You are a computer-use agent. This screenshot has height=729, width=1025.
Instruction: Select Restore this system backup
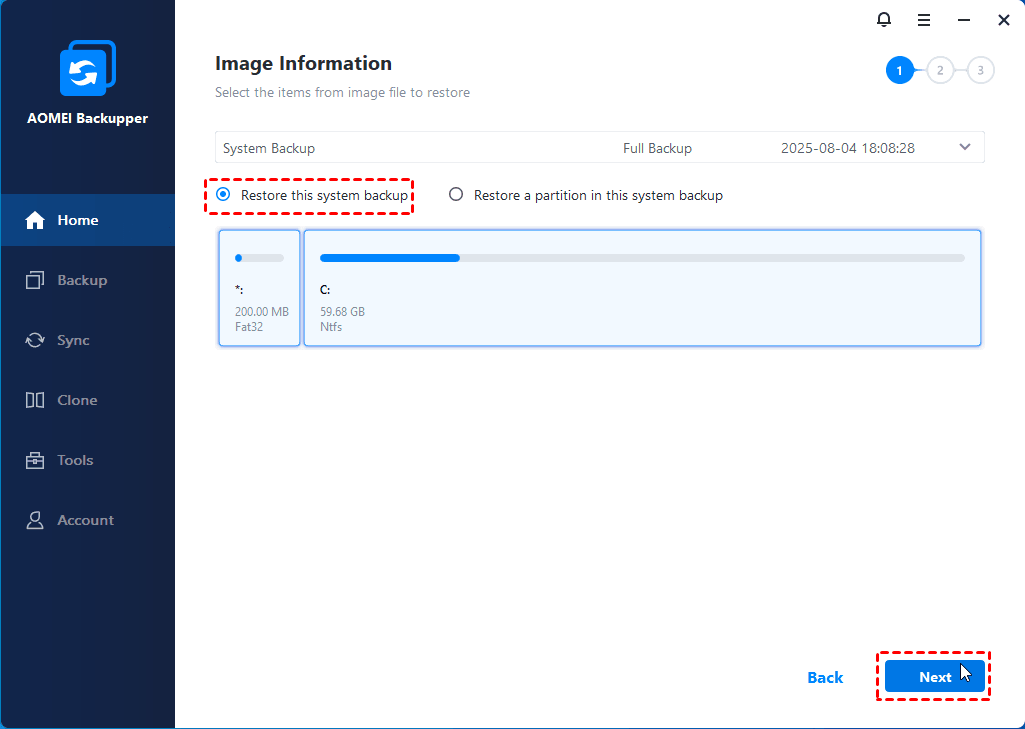coord(312,195)
